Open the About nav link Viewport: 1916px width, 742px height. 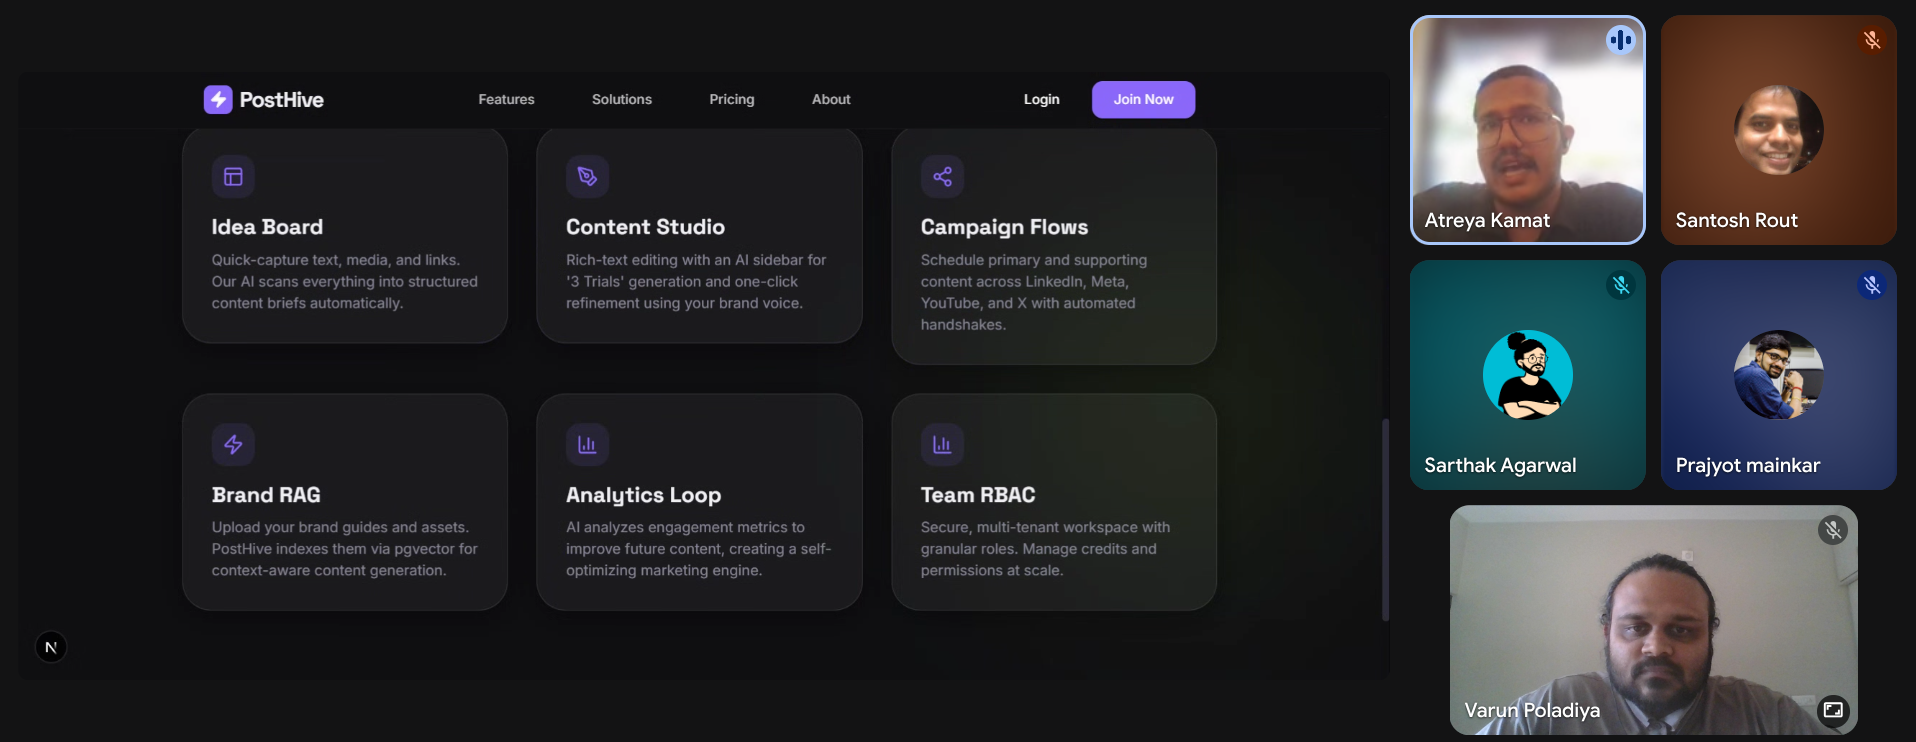pos(831,99)
